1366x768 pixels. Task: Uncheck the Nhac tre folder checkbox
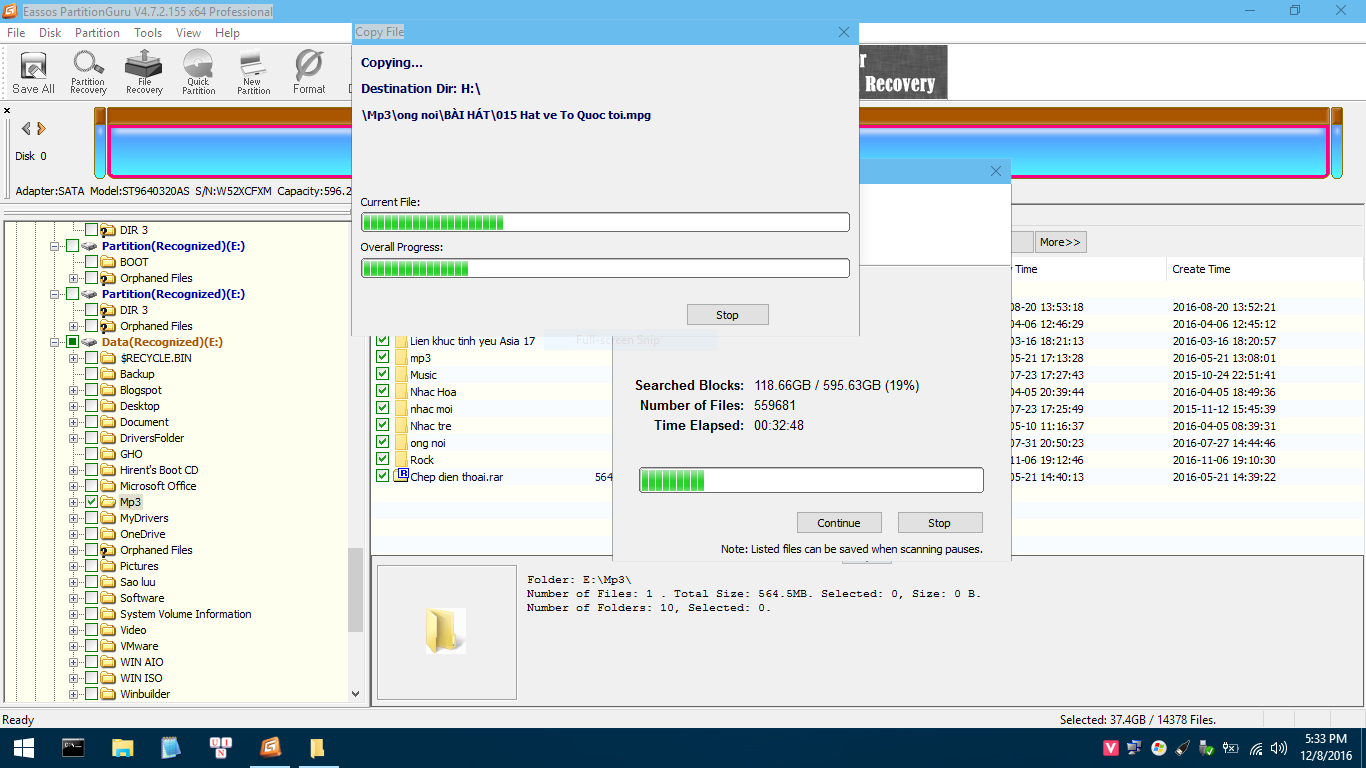tap(382, 425)
